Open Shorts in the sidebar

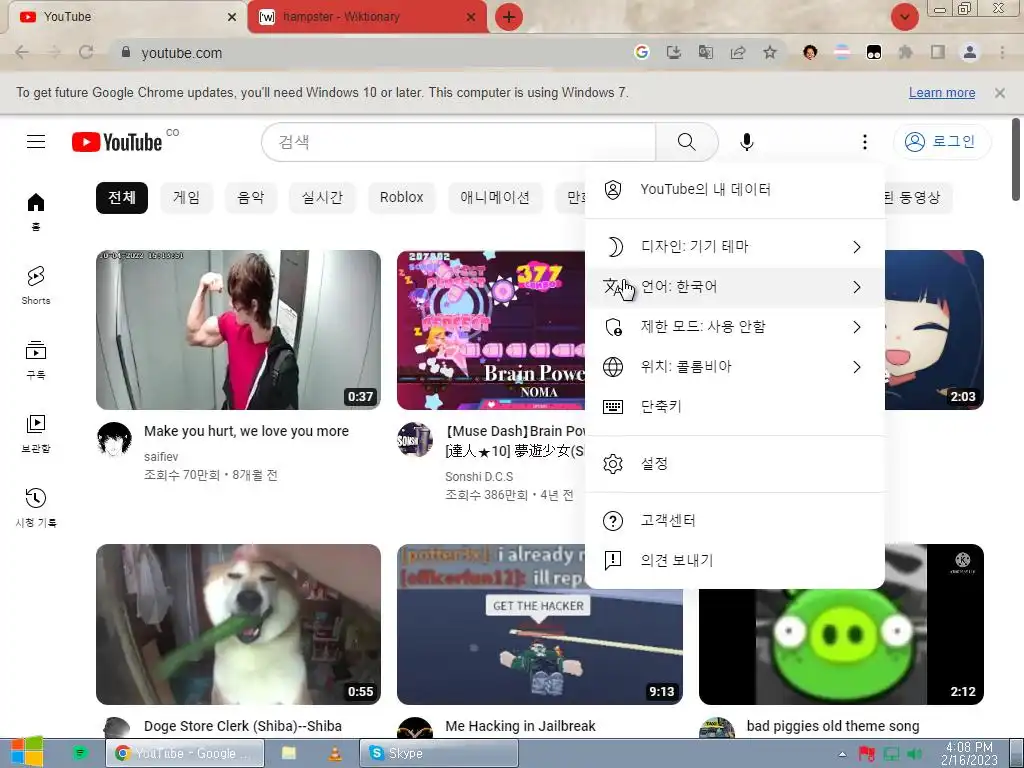(36, 285)
